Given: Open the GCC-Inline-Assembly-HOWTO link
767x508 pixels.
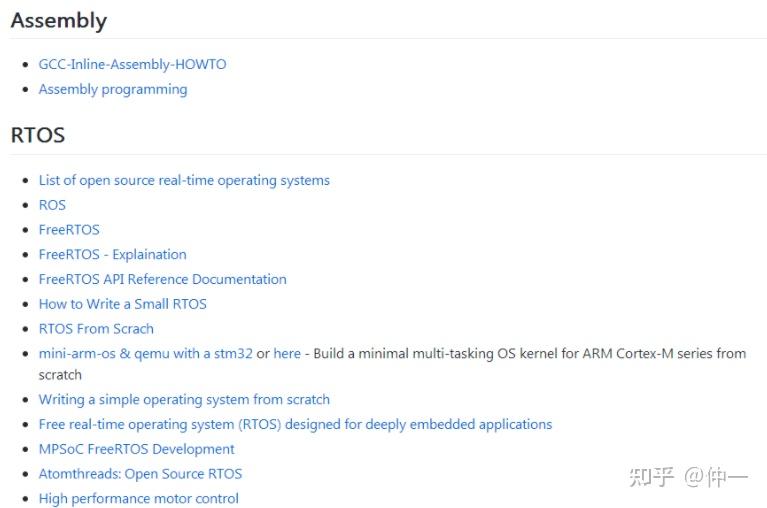Looking at the screenshot, I should click(132, 64).
